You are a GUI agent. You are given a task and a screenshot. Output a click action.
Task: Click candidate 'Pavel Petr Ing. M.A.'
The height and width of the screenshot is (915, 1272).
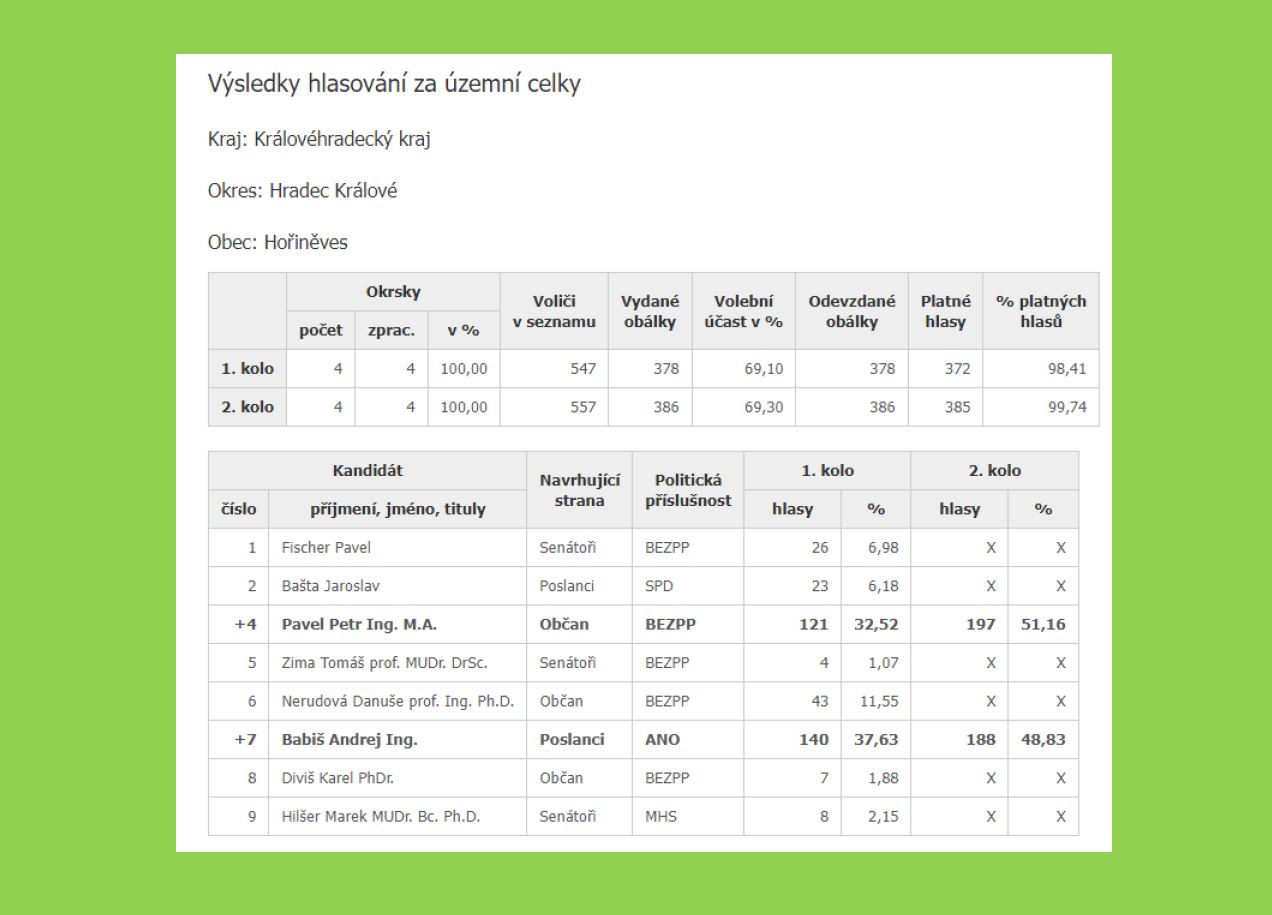359,624
